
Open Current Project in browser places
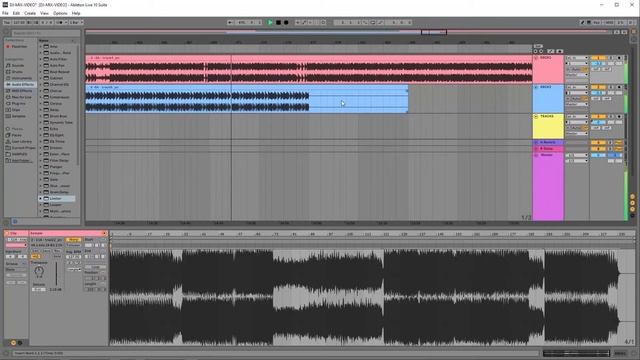pyautogui.click(x=20, y=148)
